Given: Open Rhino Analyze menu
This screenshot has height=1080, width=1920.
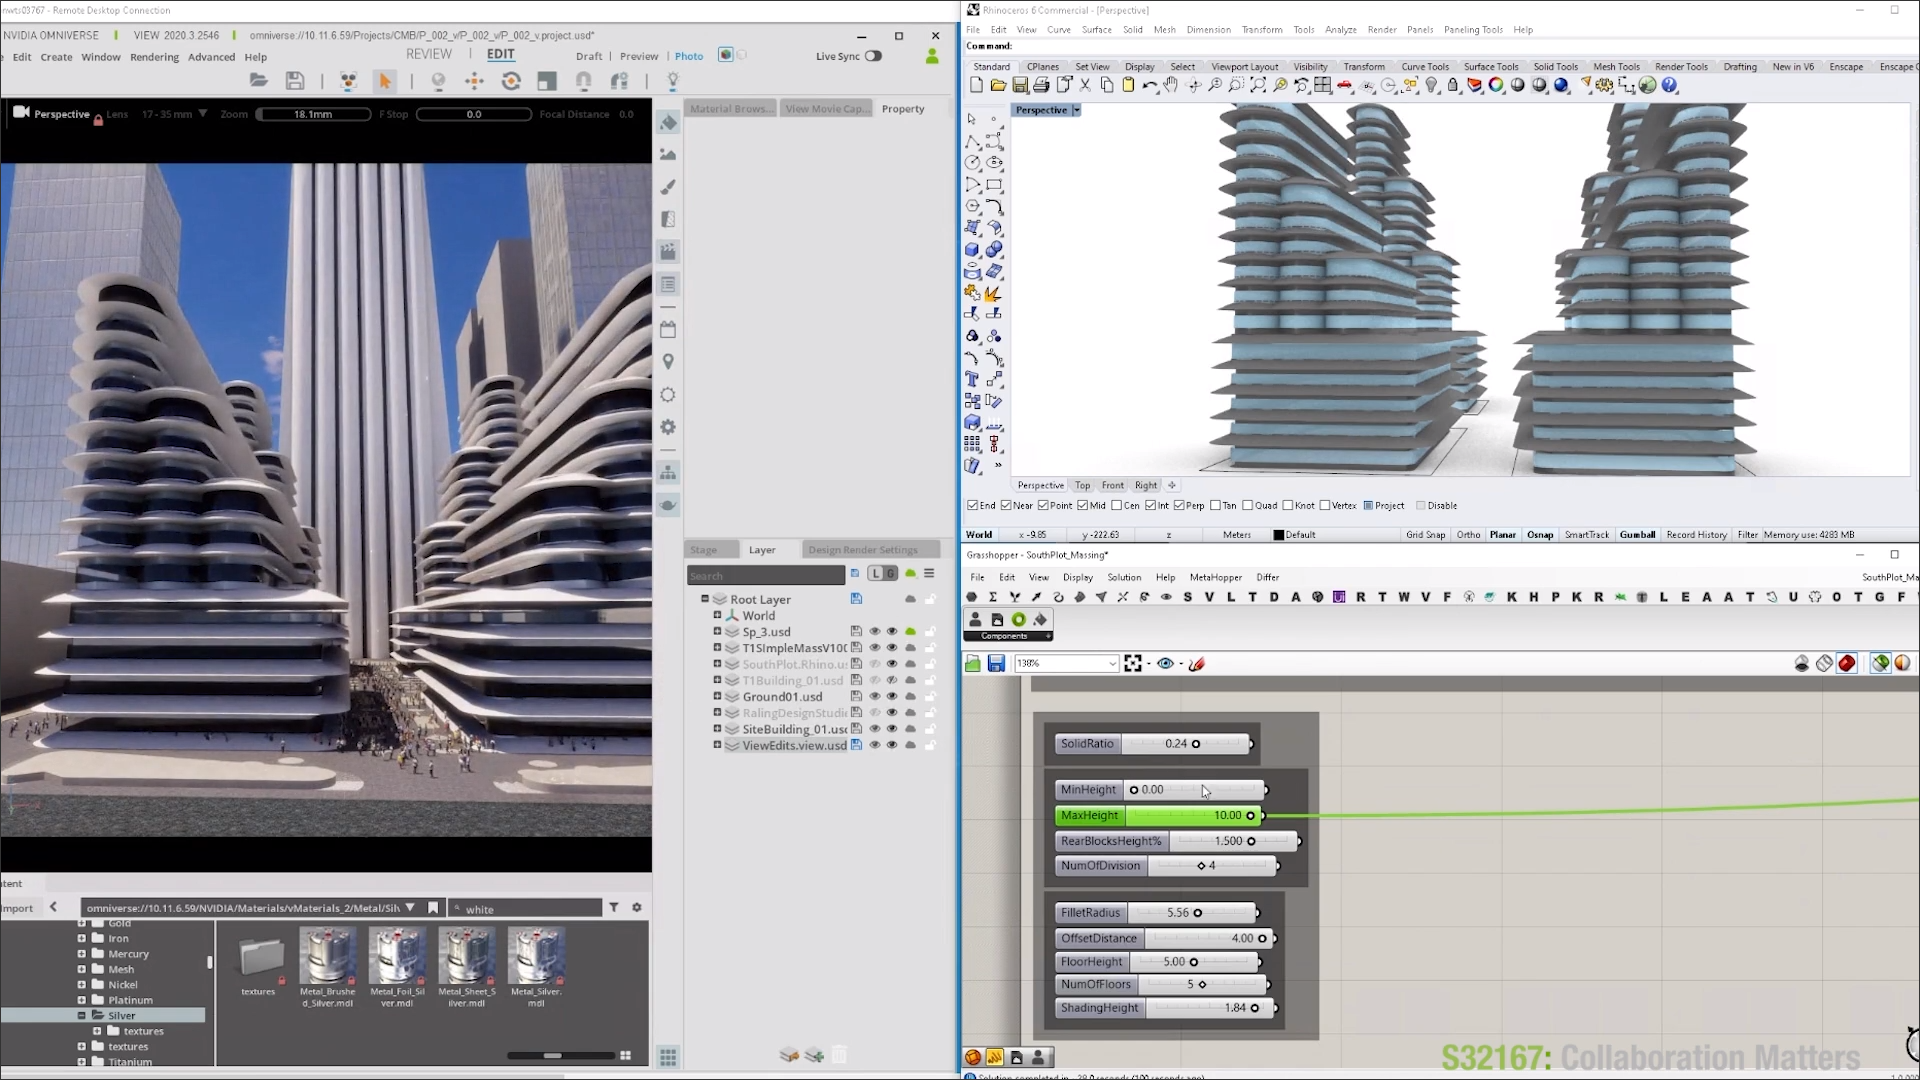Looking at the screenshot, I should (1340, 30).
